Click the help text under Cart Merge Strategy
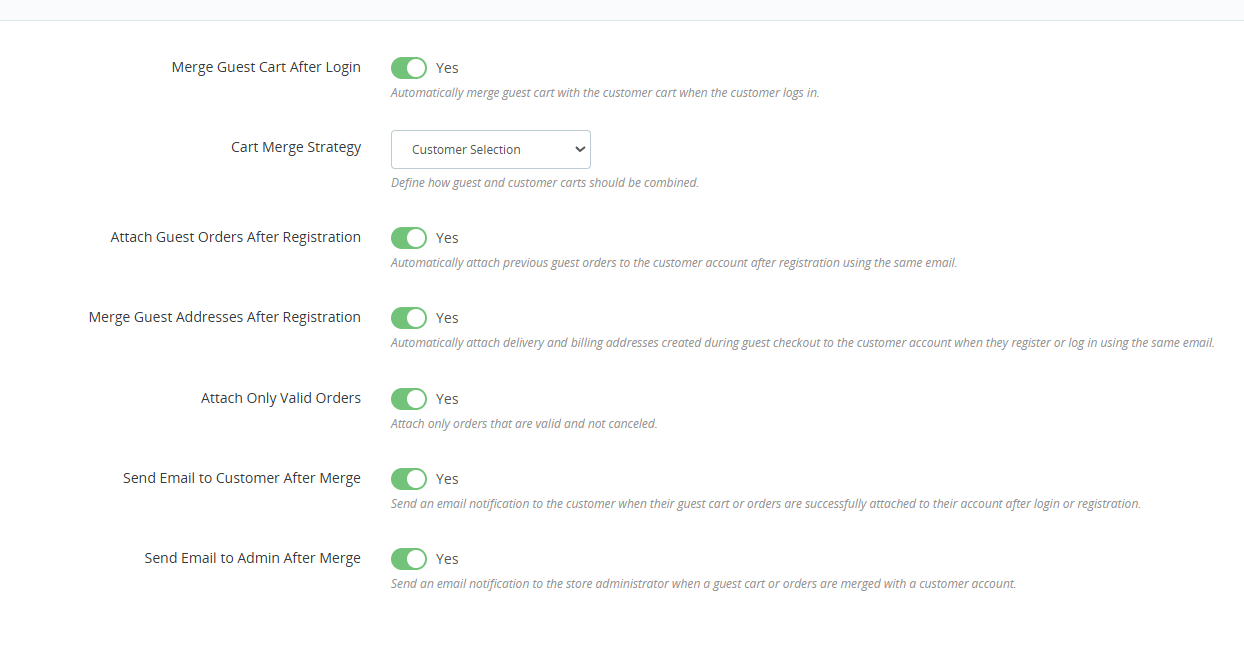 point(545,183)
